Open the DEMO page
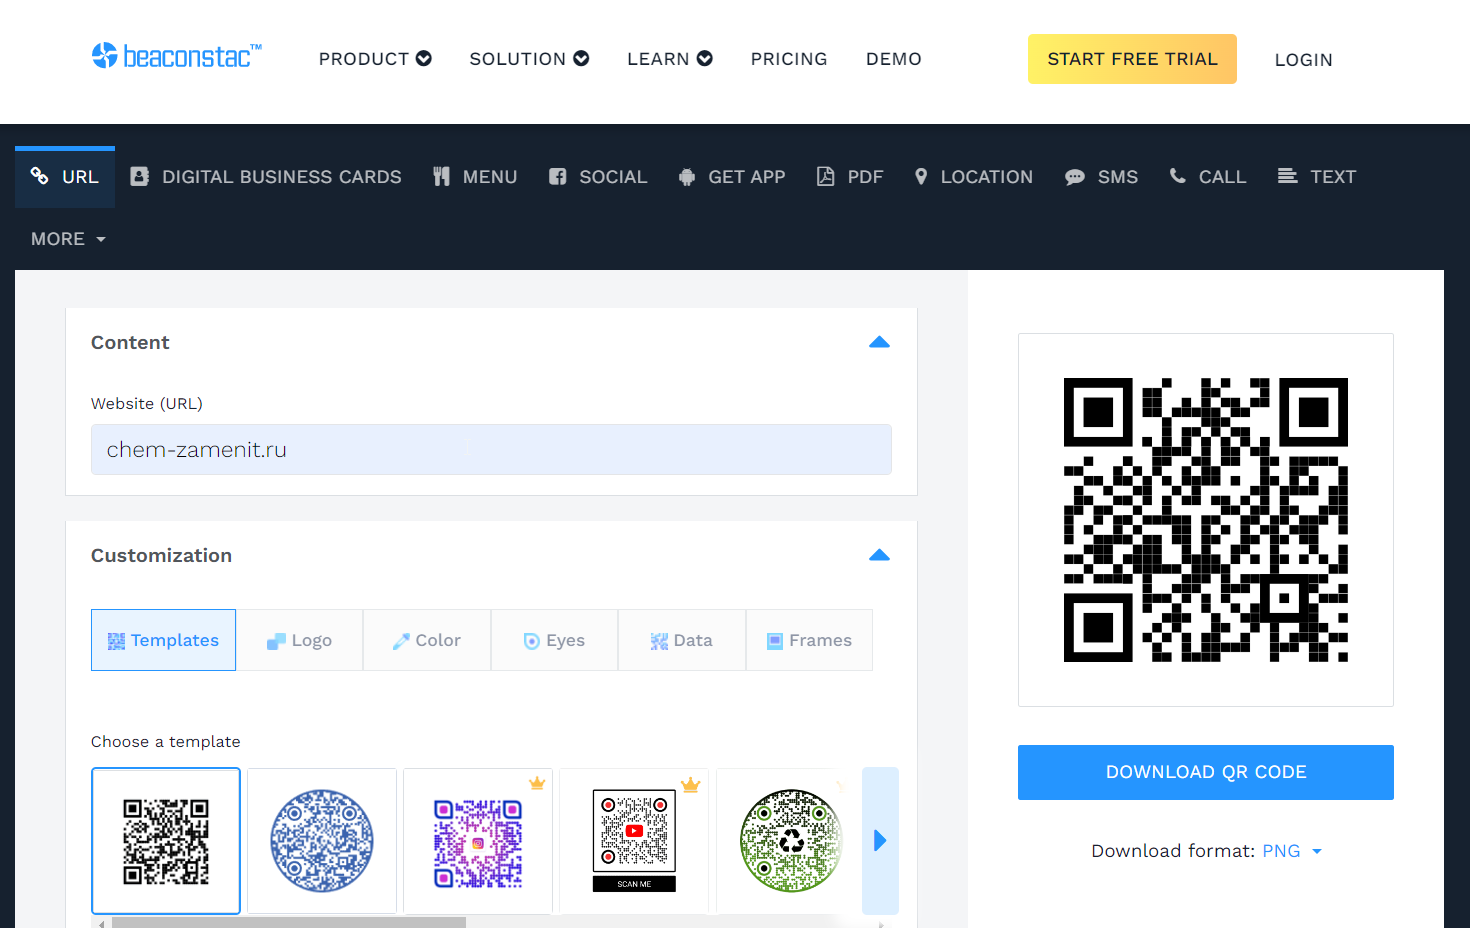 (894, 59)
